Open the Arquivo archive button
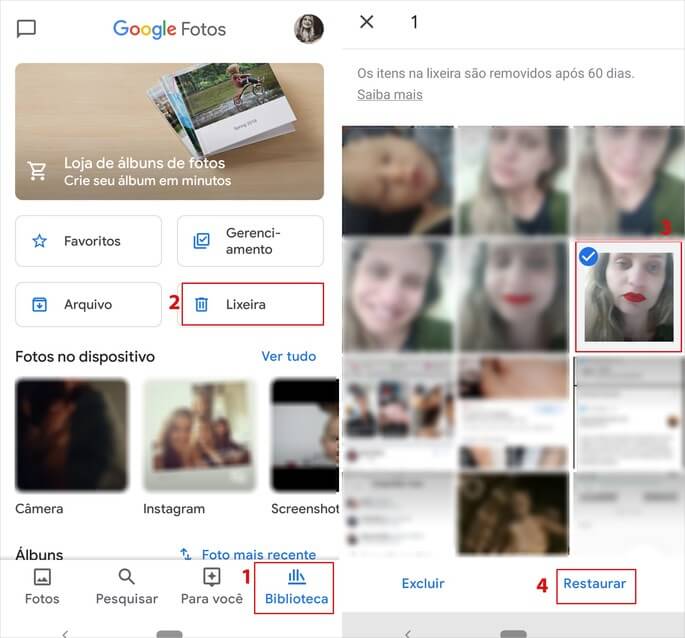This screenshot has height=638, width=685. pyautogui.click(x=88, y=304)
